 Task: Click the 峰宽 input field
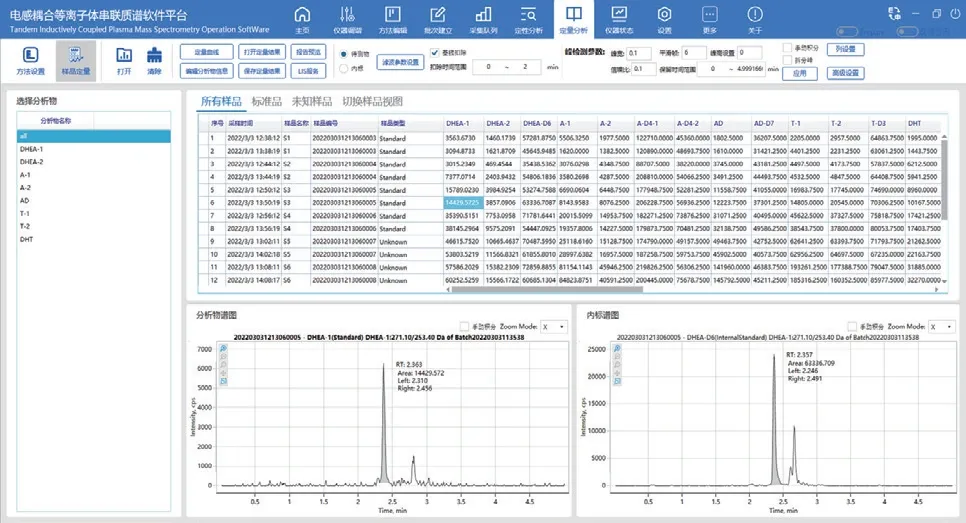pos(639,53)
